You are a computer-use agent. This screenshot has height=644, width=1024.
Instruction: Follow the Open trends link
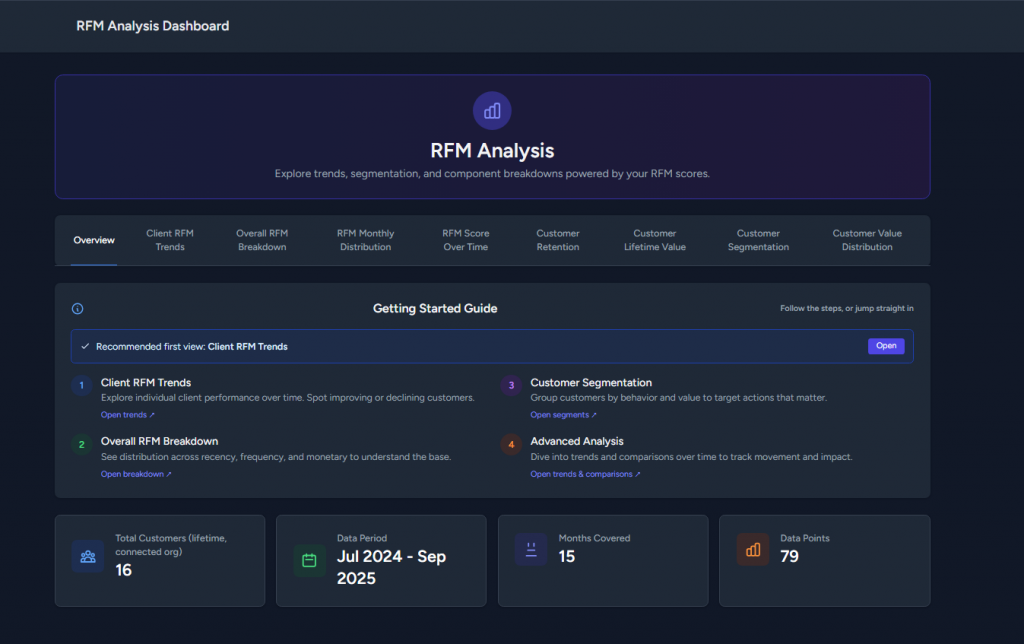coord(127,415)
